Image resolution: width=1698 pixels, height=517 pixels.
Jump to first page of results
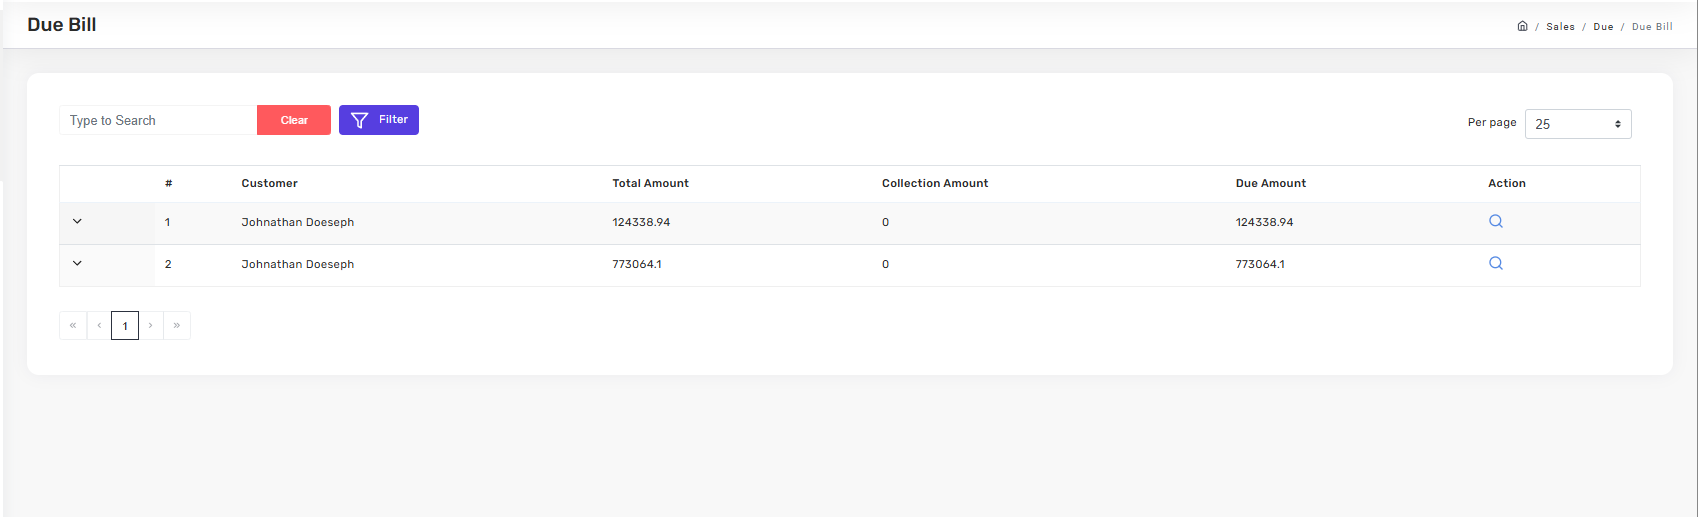[x=73, y=325]
